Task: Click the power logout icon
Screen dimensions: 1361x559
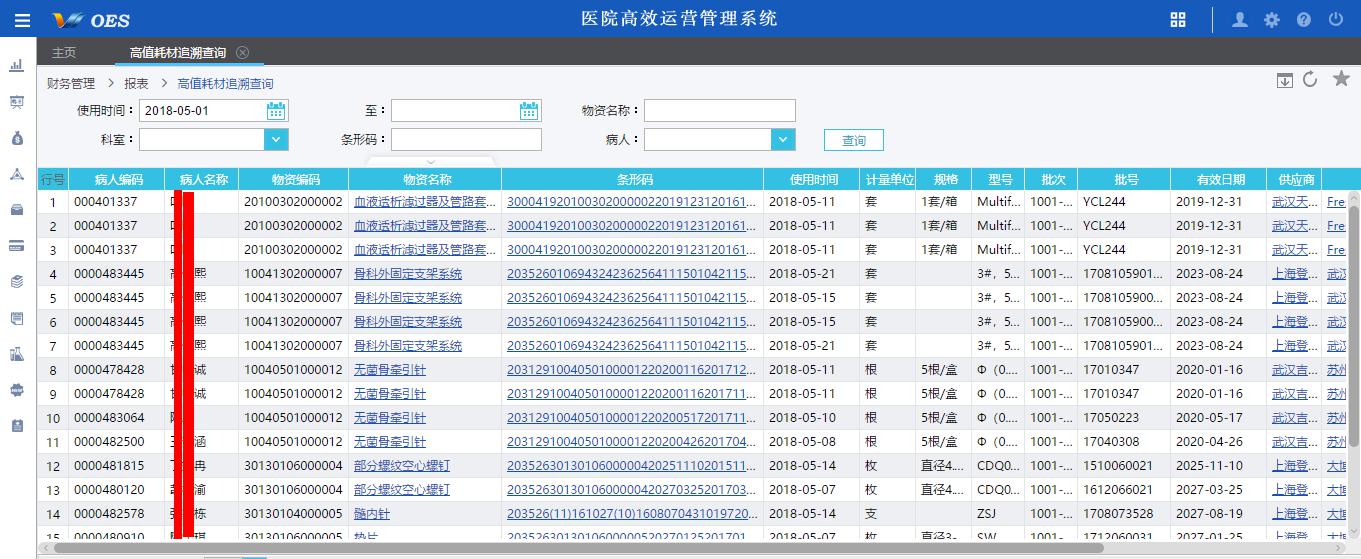Action: coord(1335,20)
